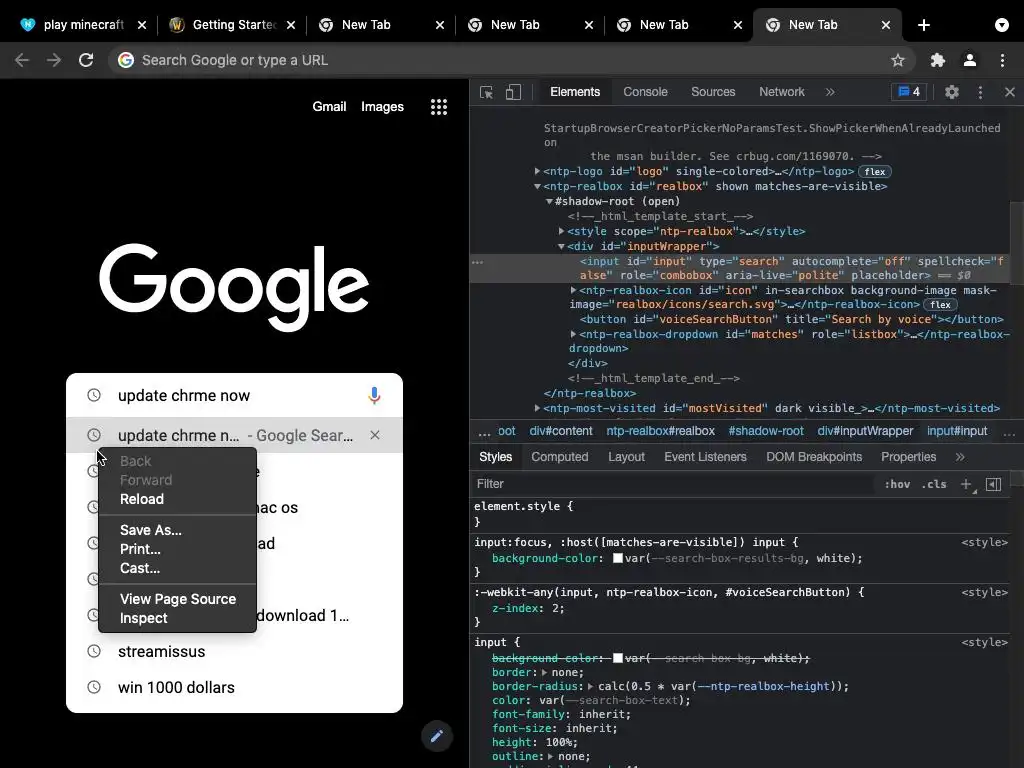Open the tab search dropdown arrow
The image size is (1024, 768).
(x=1002, y=25)
